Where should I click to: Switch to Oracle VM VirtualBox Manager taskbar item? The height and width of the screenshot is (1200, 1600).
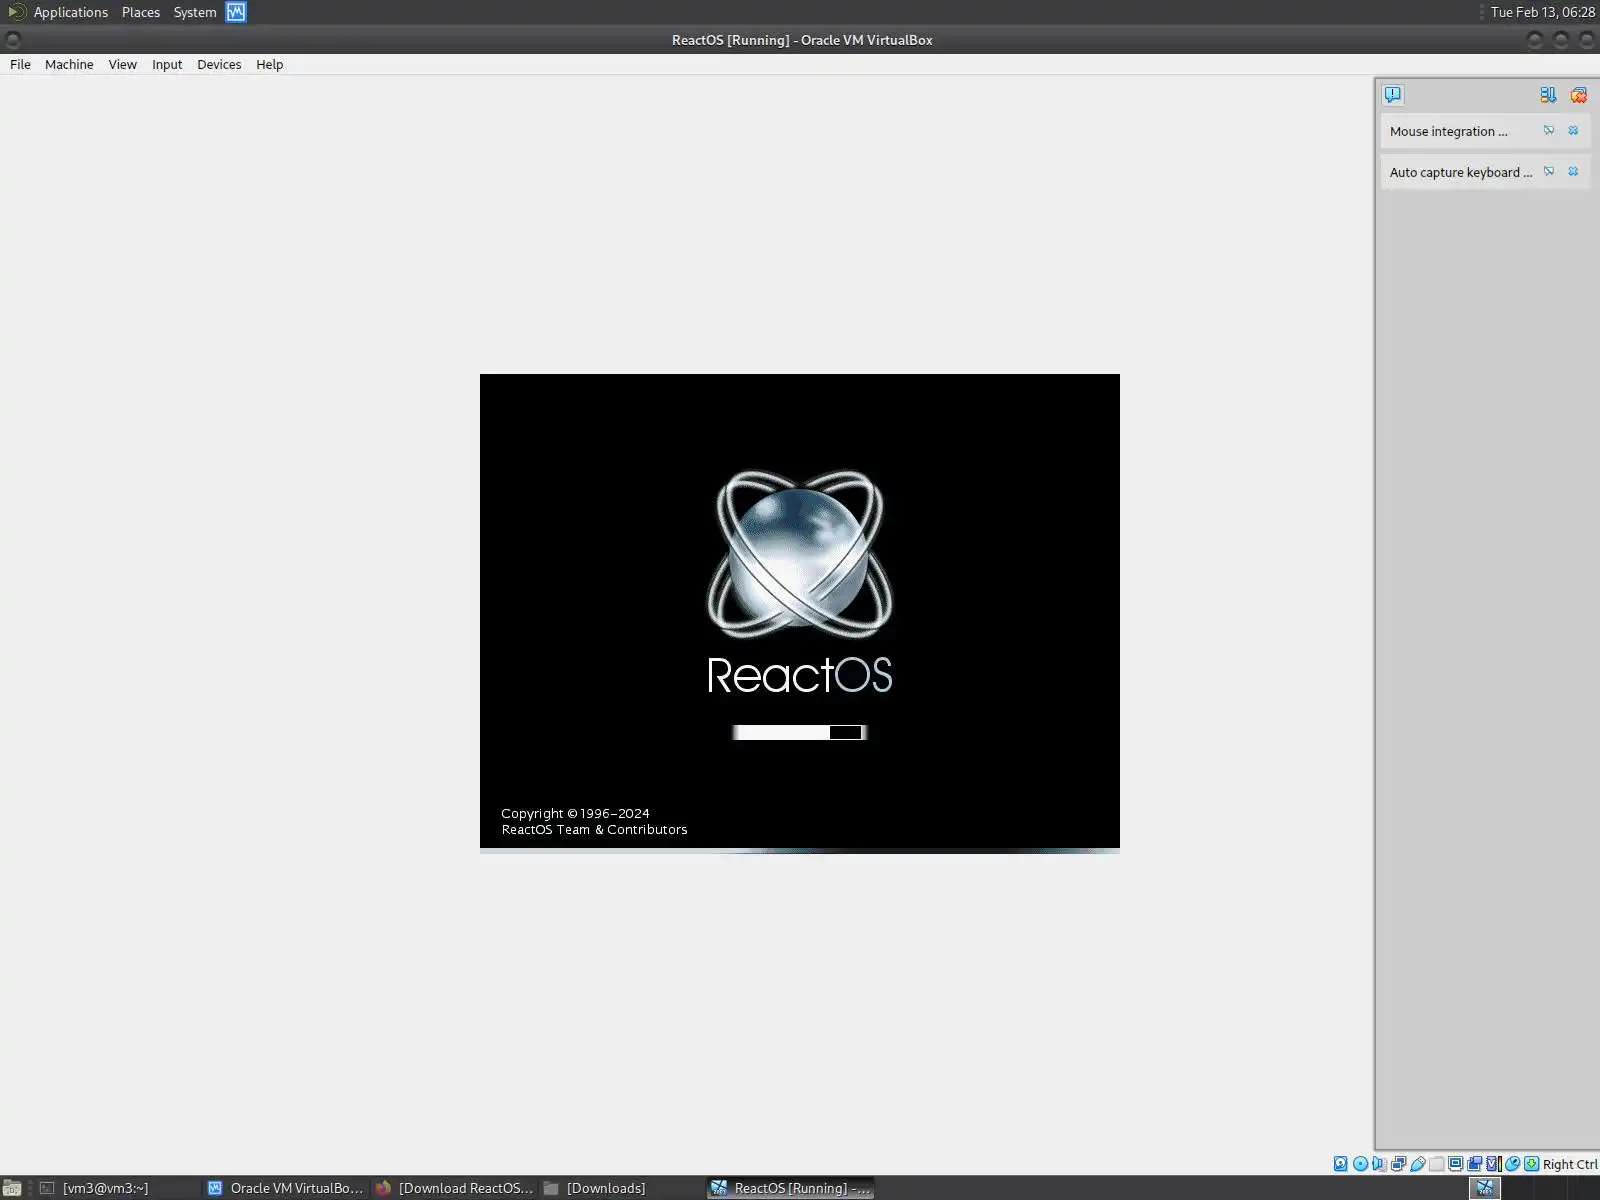(285, 1188)
